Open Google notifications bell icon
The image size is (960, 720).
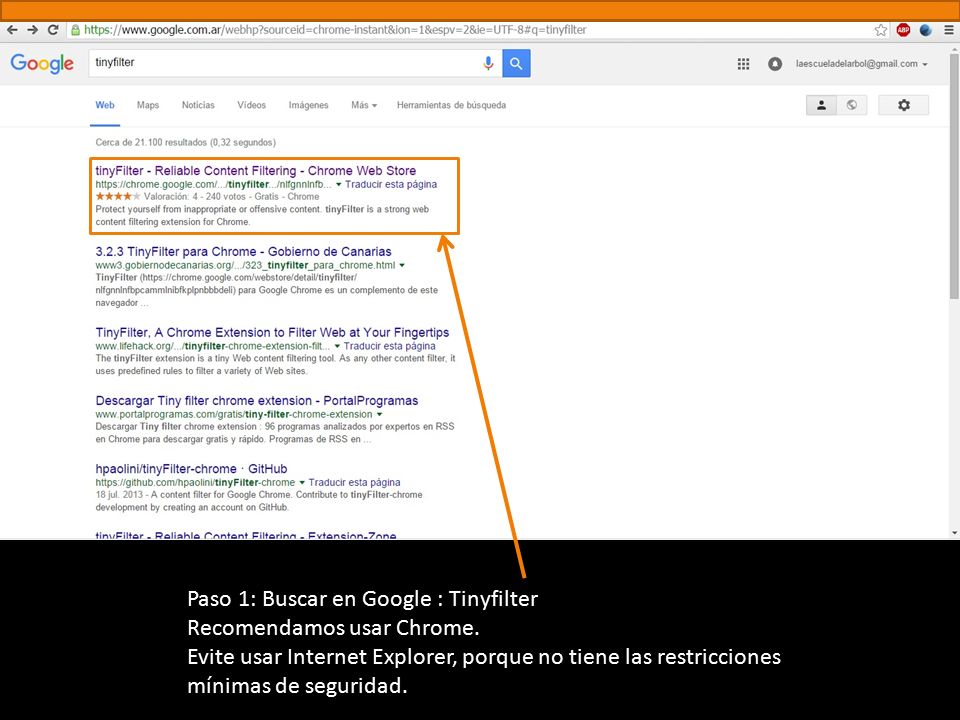[x=774, y=64]
